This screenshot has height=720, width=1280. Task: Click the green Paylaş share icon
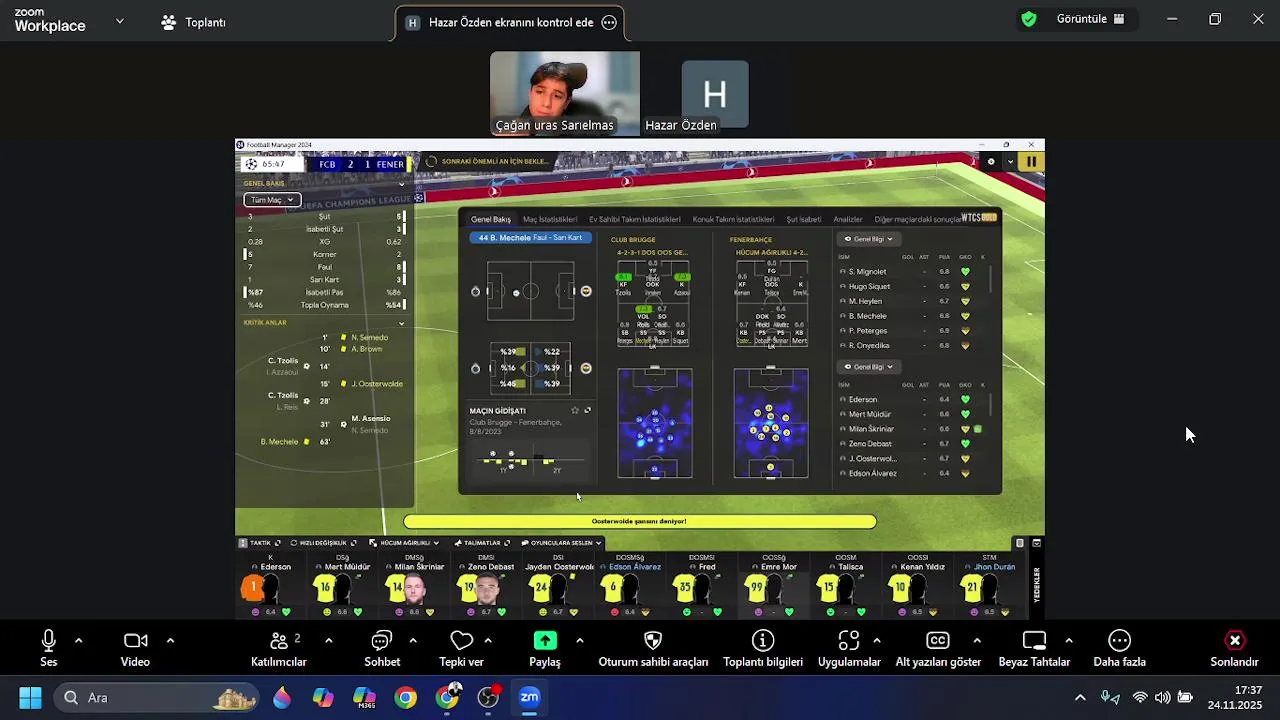click(545, 641)
